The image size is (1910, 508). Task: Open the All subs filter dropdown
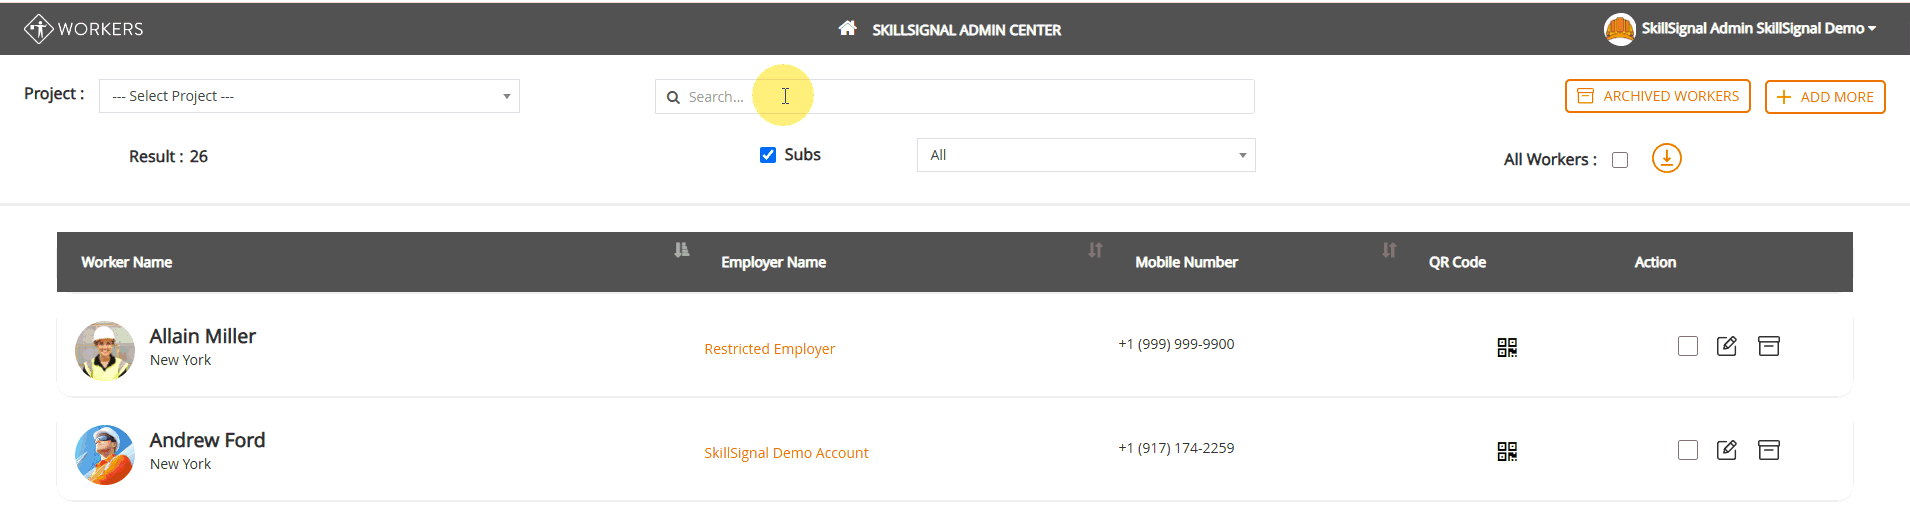[x=1086, y=155]
